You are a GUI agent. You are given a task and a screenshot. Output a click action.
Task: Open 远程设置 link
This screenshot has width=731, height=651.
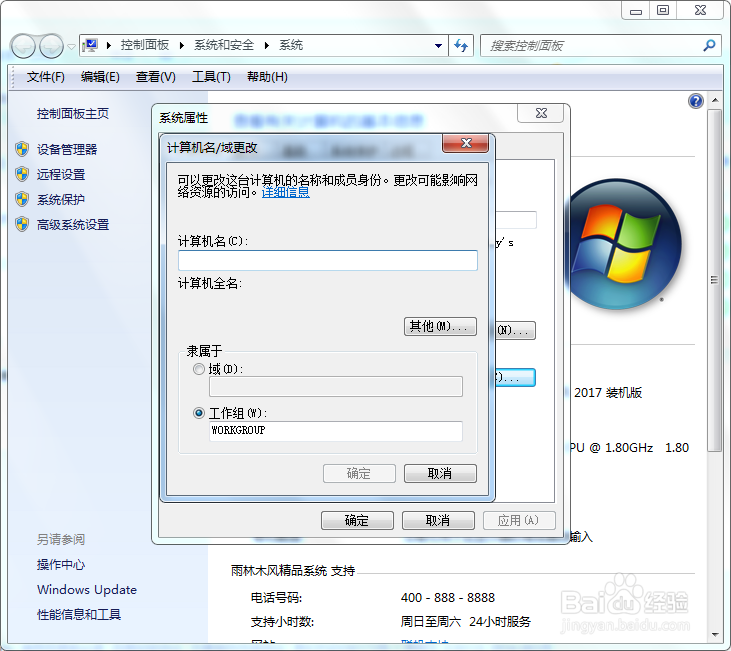tap(61, 175)
